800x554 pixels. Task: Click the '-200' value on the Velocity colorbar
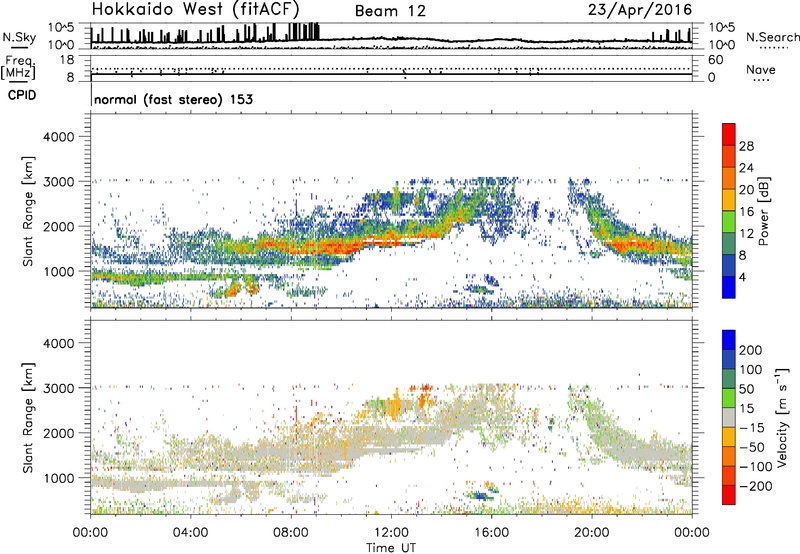pos(756,486)
